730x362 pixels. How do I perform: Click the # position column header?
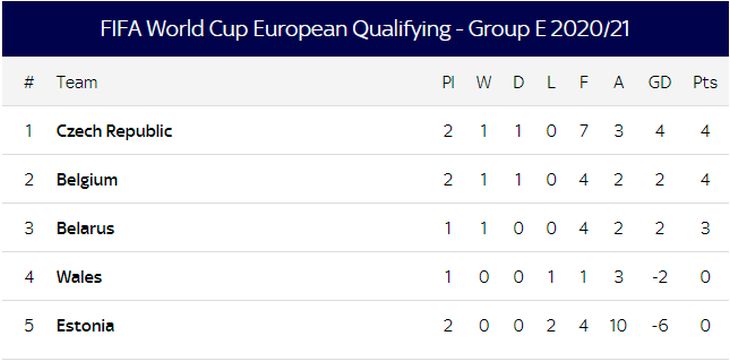[29, 83]
